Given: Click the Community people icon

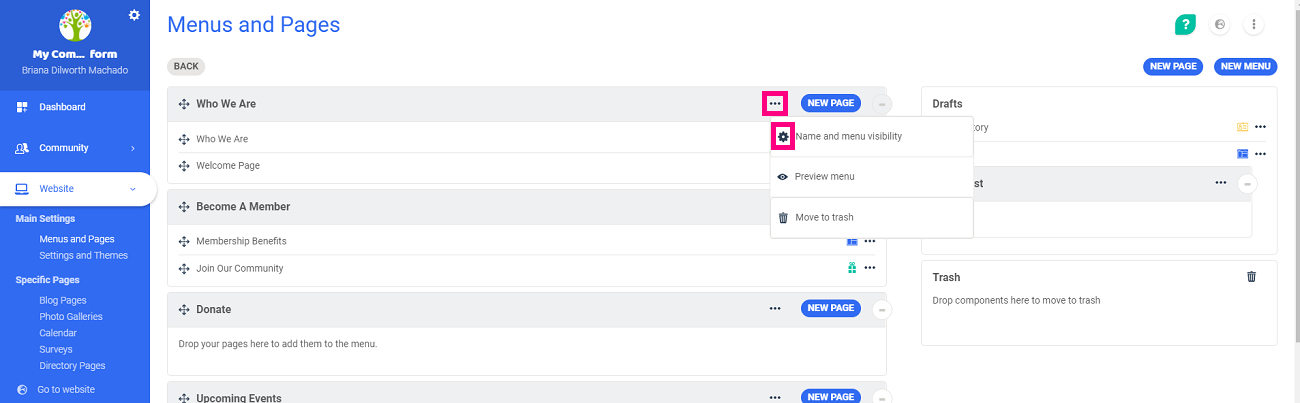Looking at the screenshot, I should tap(22, 148).
